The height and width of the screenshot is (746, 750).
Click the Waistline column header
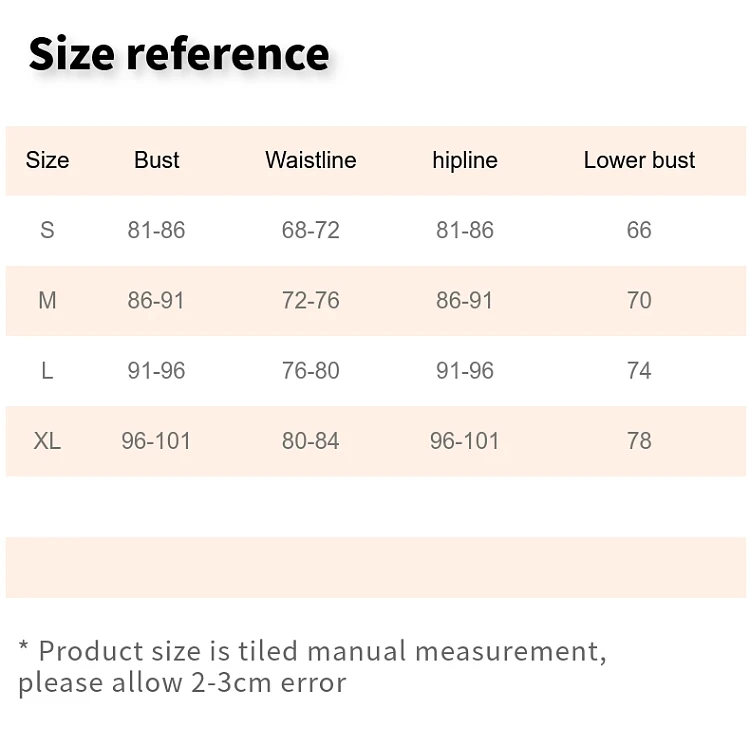pos(311,160)
